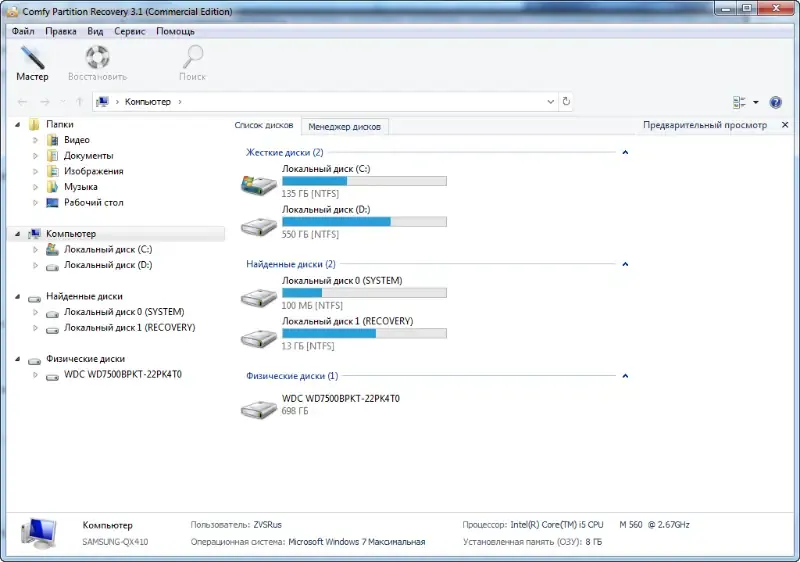The height and width of the screenshot is (562, 800).
Task: Expand the Видео tree node
Action: coord(35,140)
